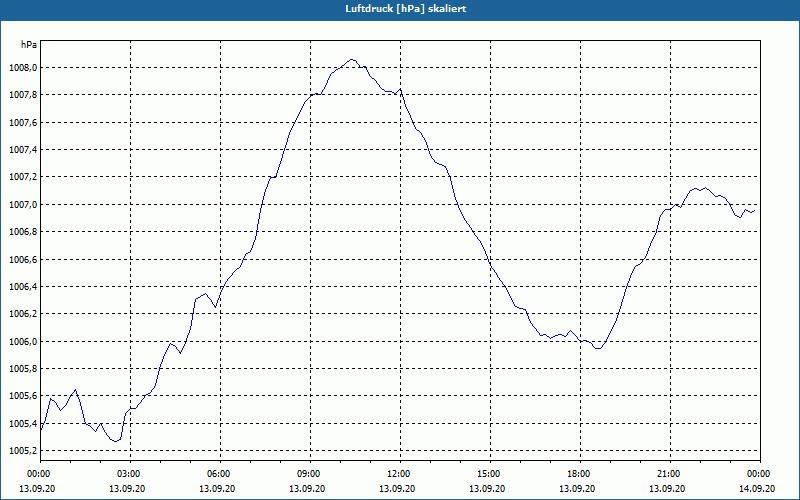Click the 1007,6 y-axis label
The image size is (800, 500).
pyautogui.click(x=22, y=122)
